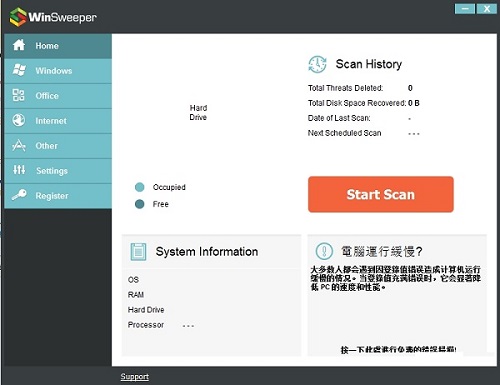This screenshot has width=500, height=385.
Task: Click the exclamation alert icon
Action: pos(324,251)
